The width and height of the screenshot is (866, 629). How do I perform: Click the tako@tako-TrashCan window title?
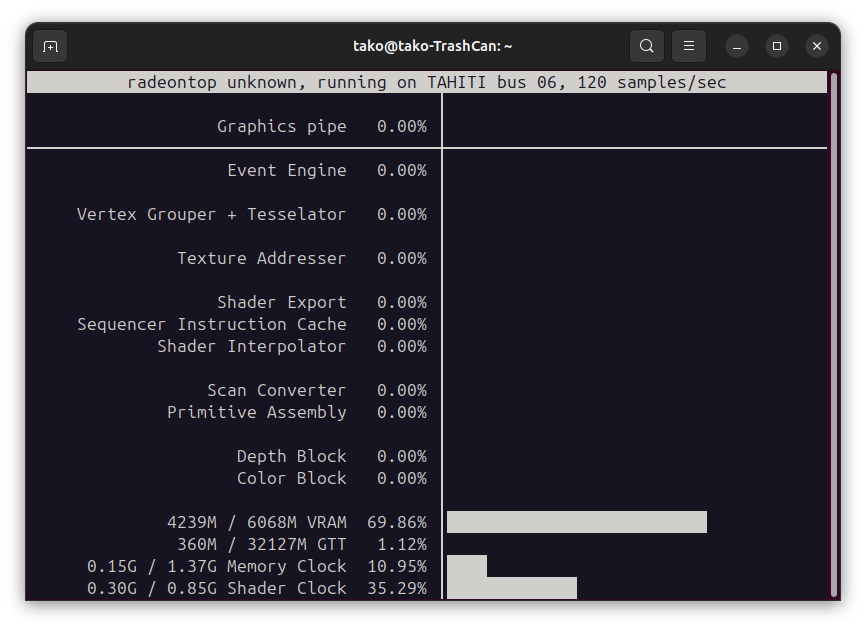tap(433, 46)
